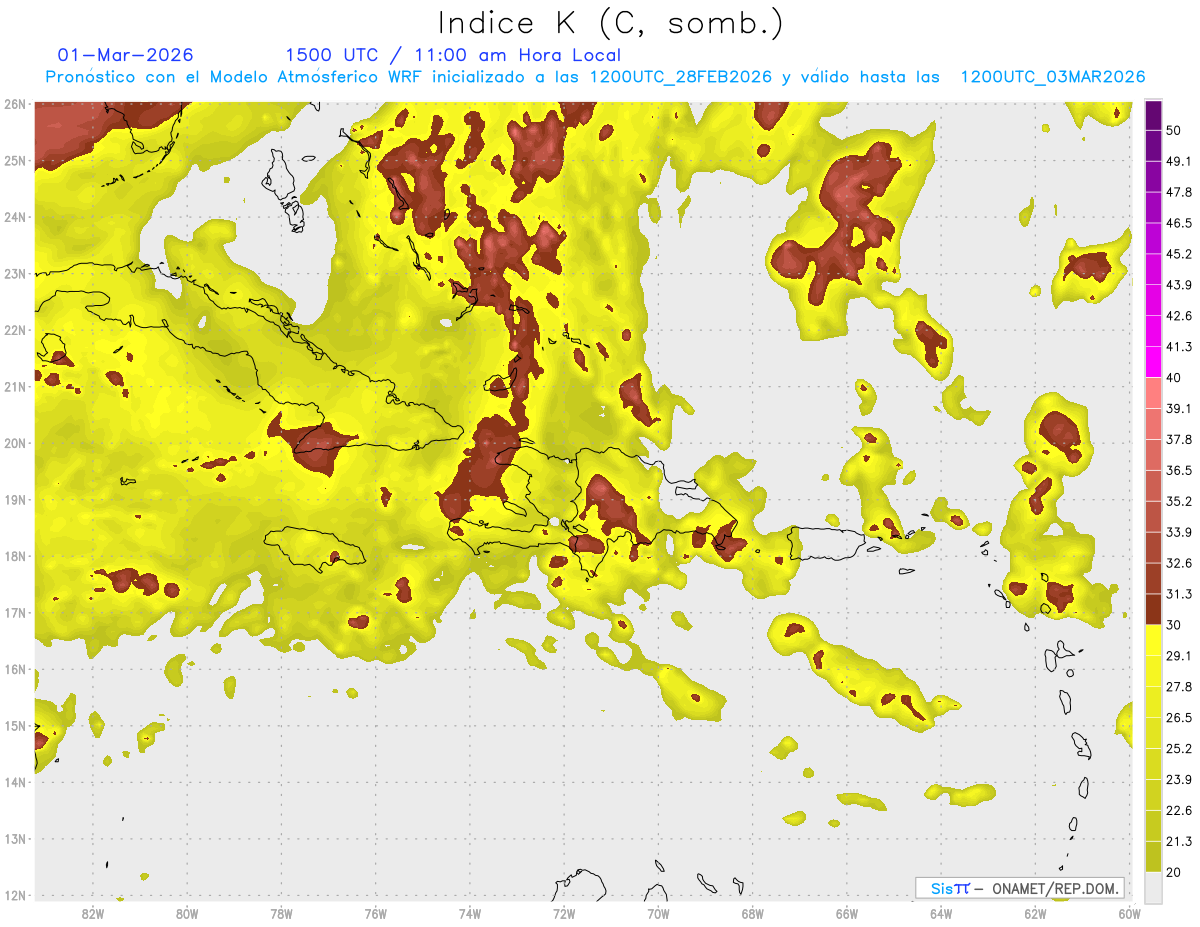Click the 14N latitude label
1200x927 pixels.
click(x=15, y=782)
